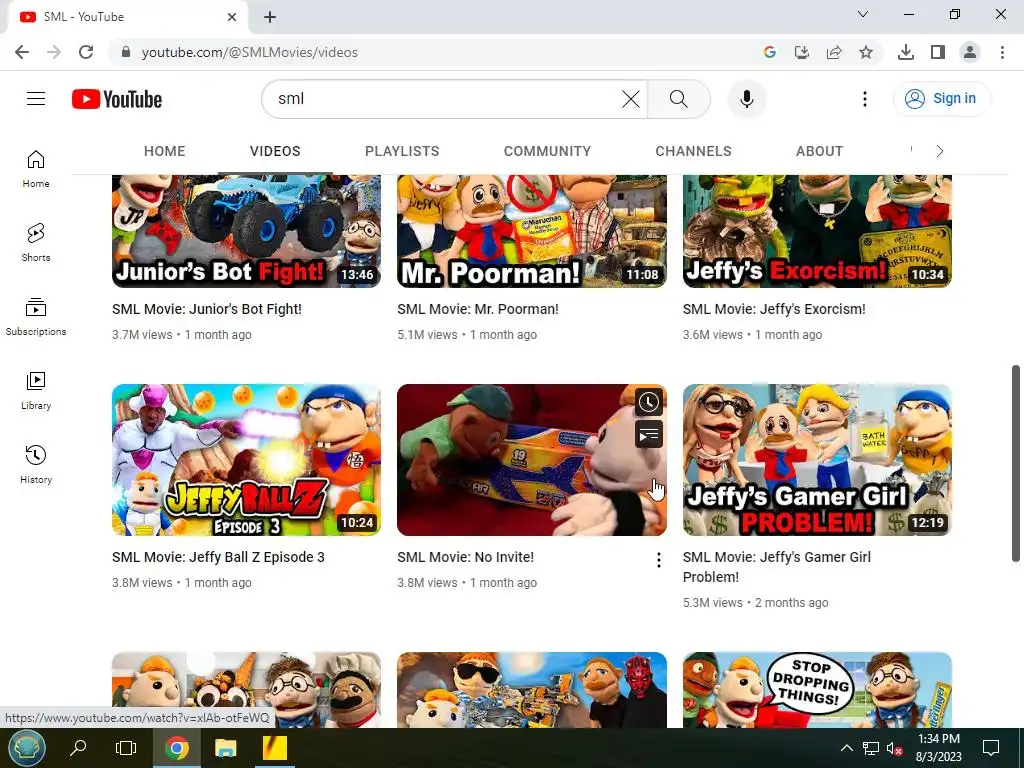This screenshot has width=1024, height=768.
Task: Open title SML Movie: Jeffy Ball Z Episode 3
Action: pyautogui.click(x=218, y=558)
